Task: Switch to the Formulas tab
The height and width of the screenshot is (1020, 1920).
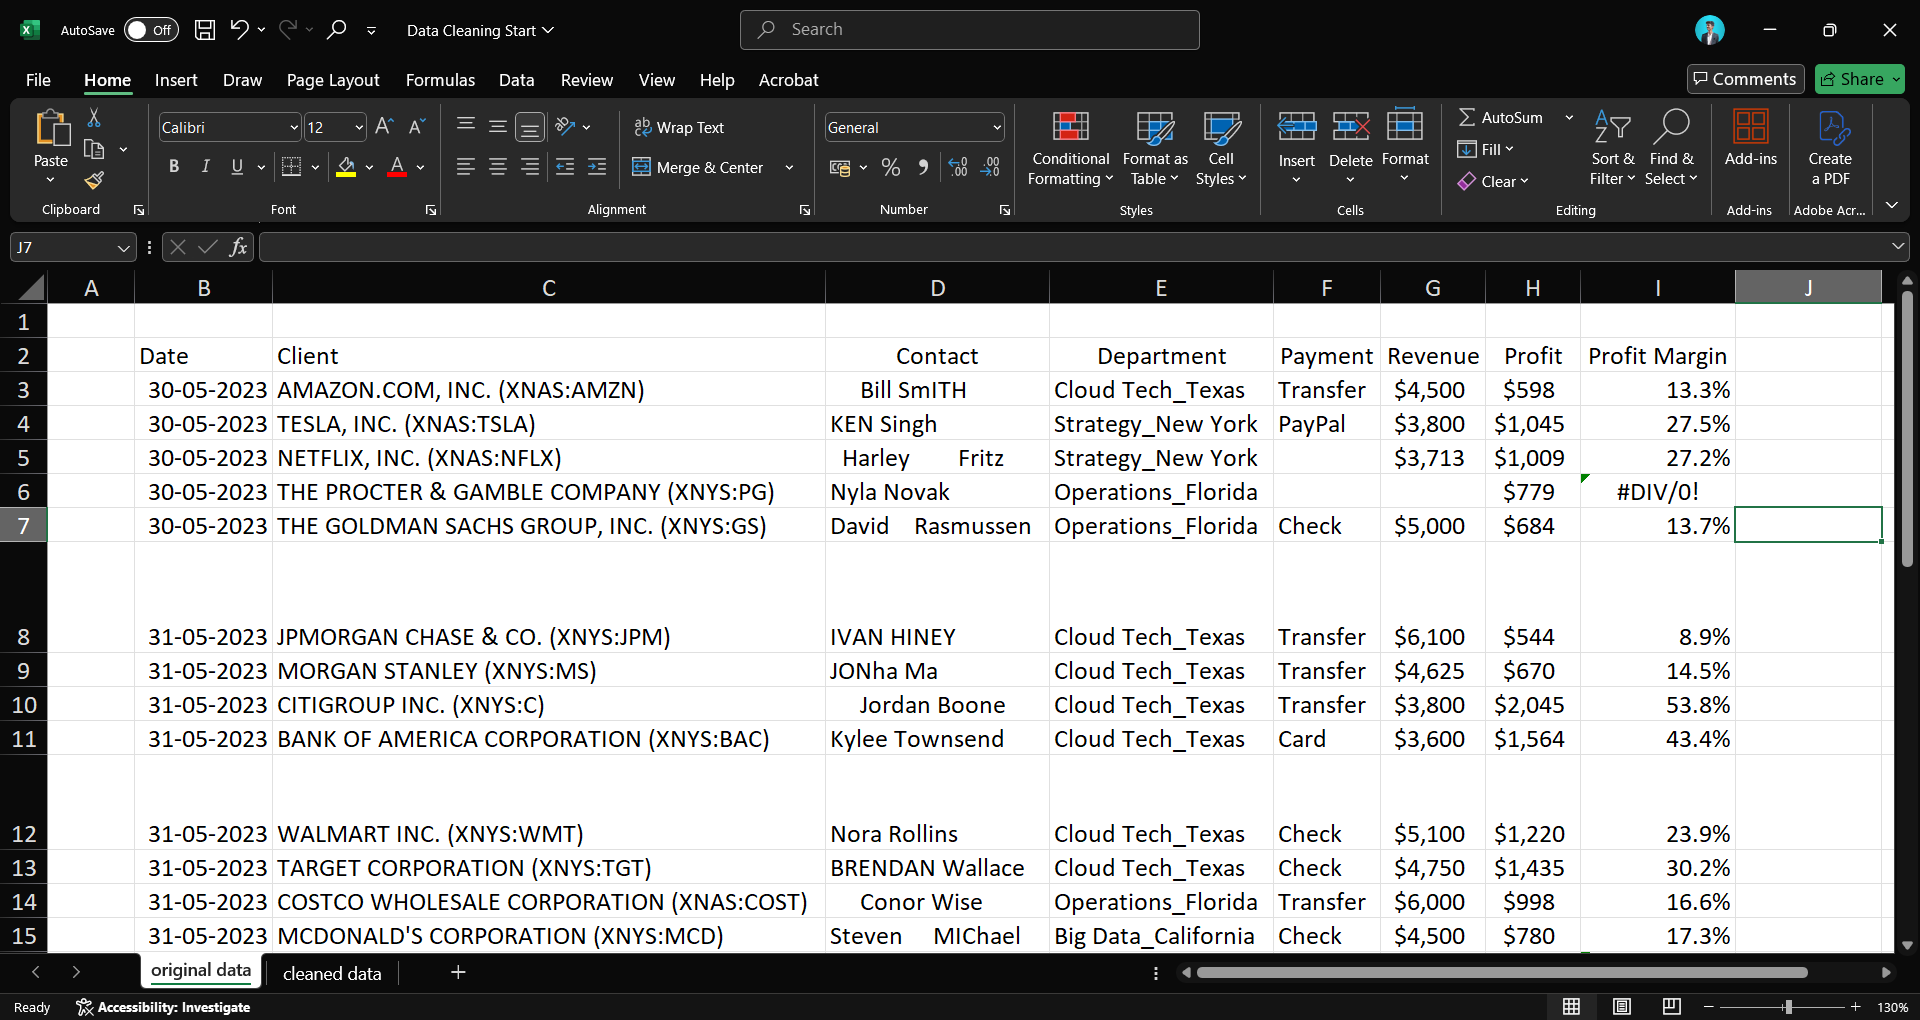Action: (440, 80)
